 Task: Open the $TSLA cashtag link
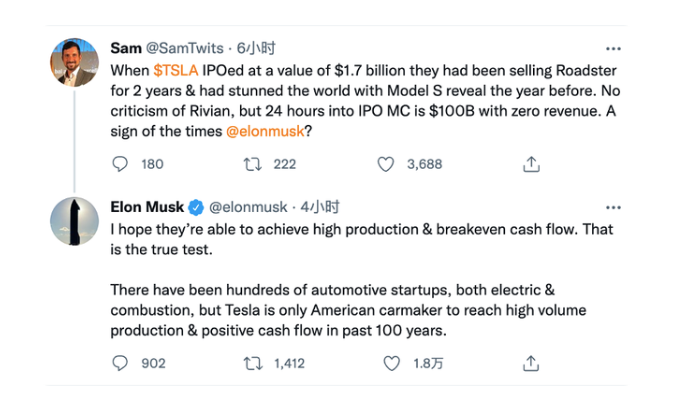pyautogui.click(x=176, y=70)
